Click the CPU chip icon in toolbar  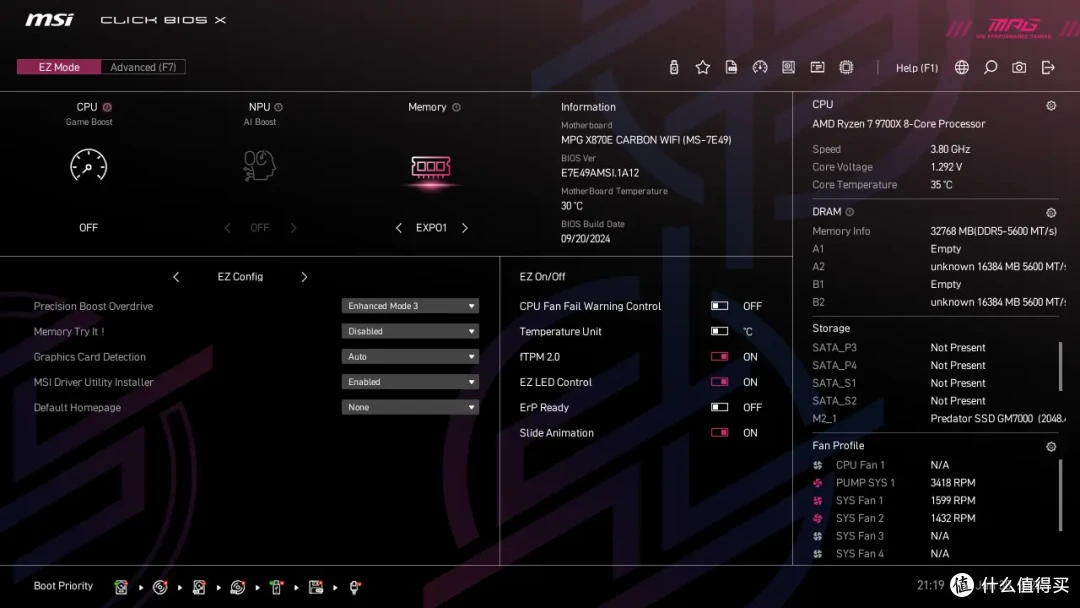[x=847, y=67]
